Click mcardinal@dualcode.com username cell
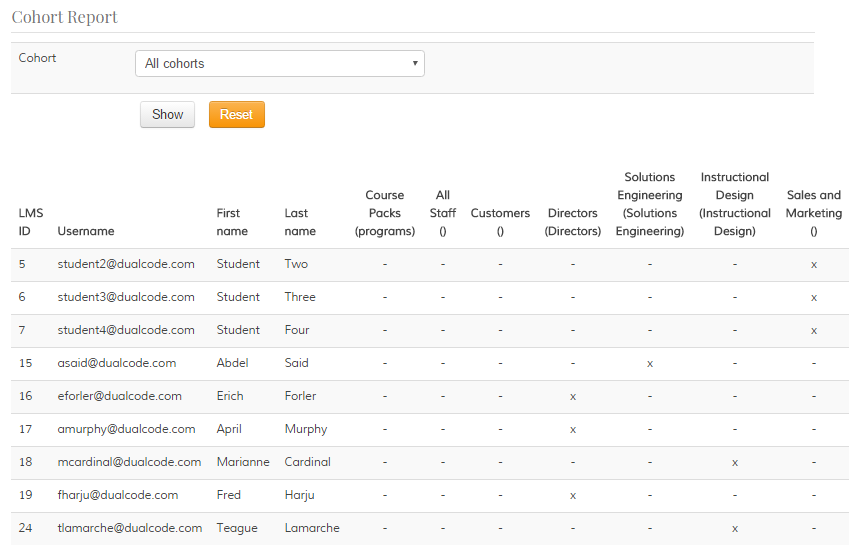Screen dimensions: 861x547 pos(129,462)
